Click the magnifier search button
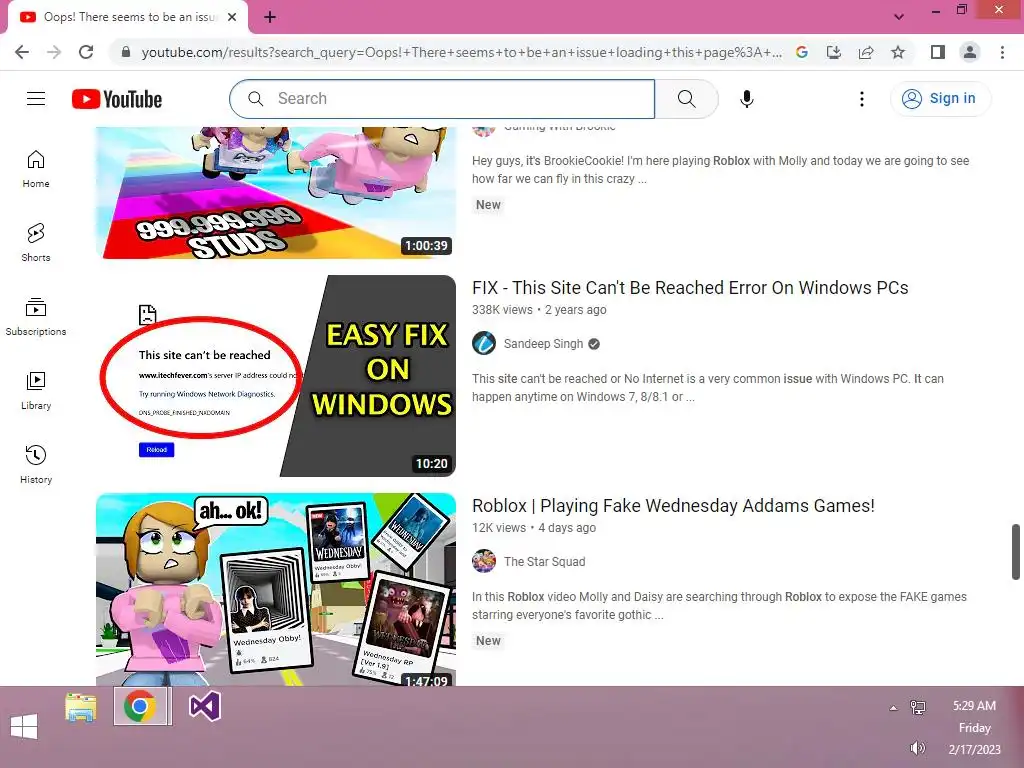The height and width of the screenshot is (768, 1024). pyautogui.click(x=686, y=99)
